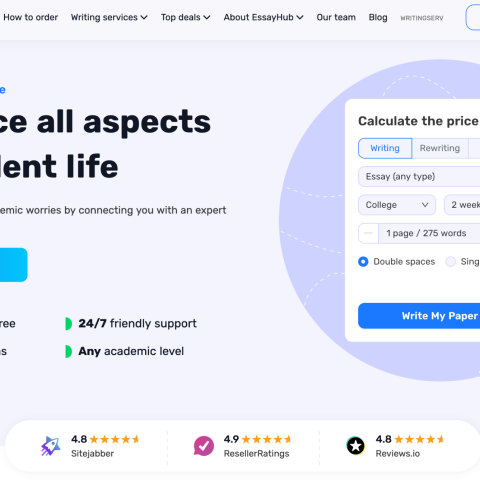Switch to the Rewriting tab
This screenshot has width=480, height=480.
[x=440, y=148]
